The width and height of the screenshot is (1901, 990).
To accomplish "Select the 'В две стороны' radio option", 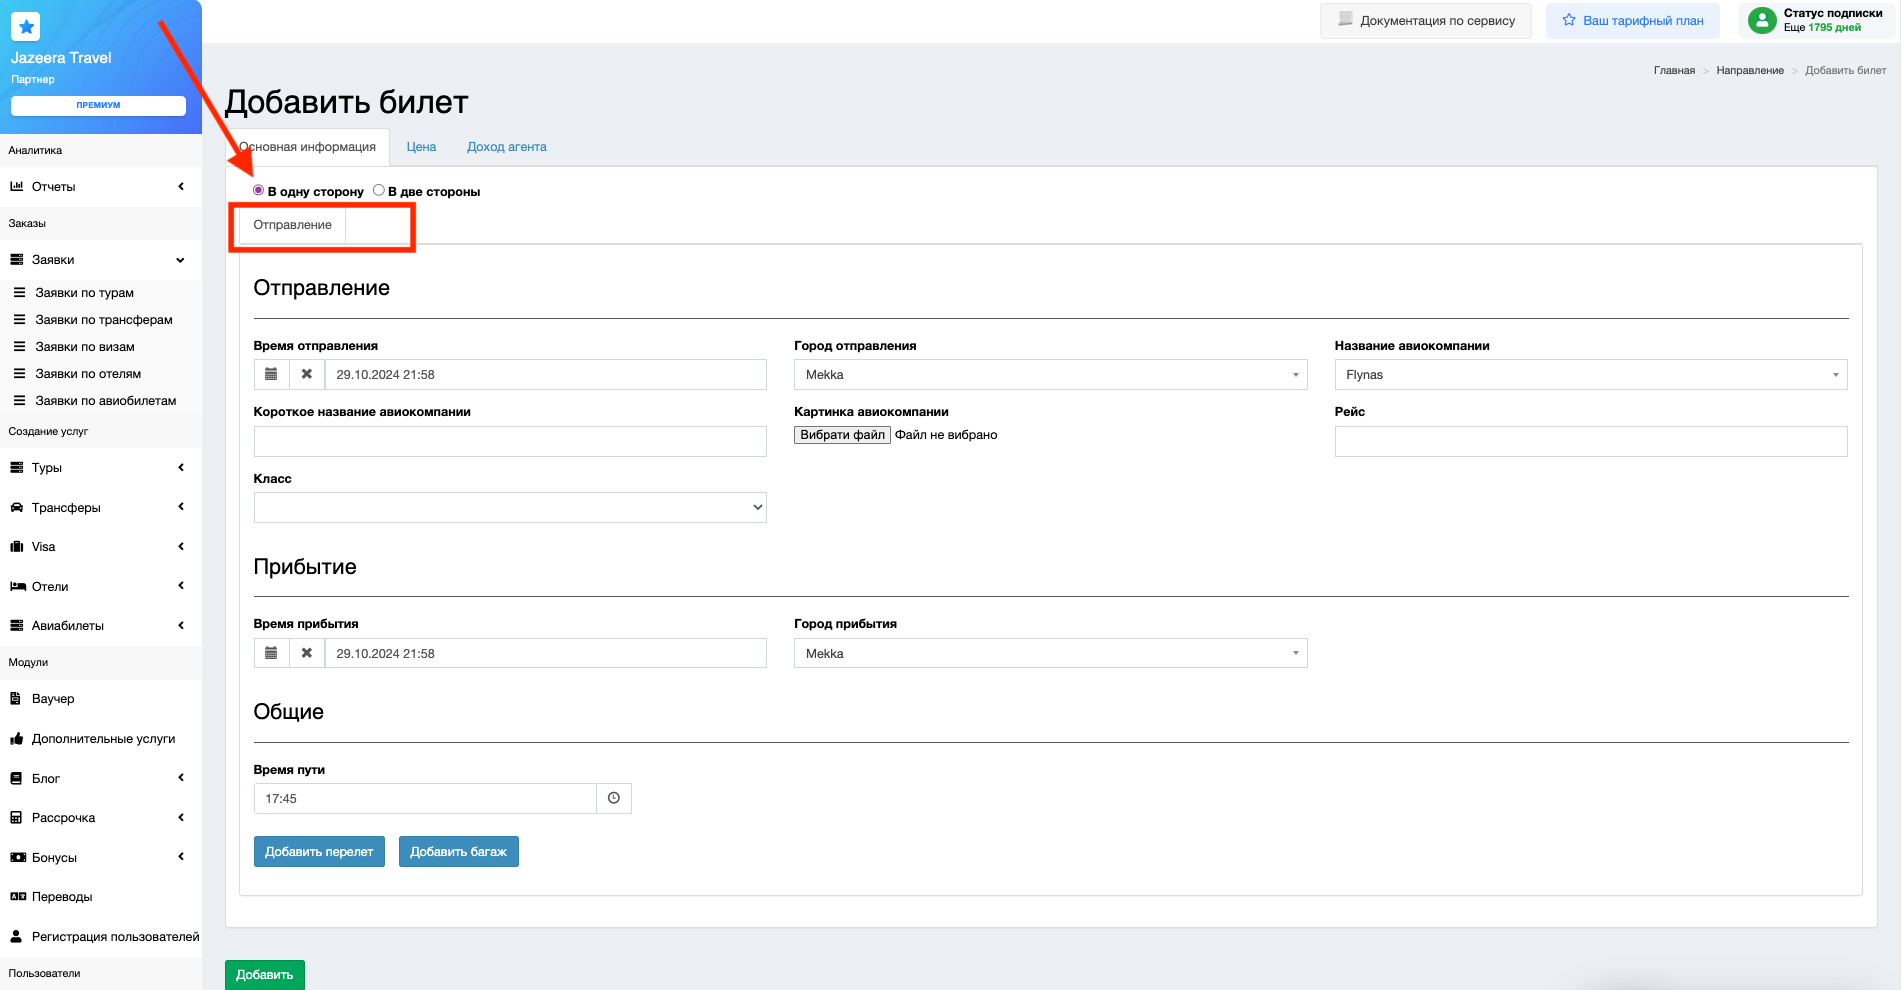I will [379, 190].
